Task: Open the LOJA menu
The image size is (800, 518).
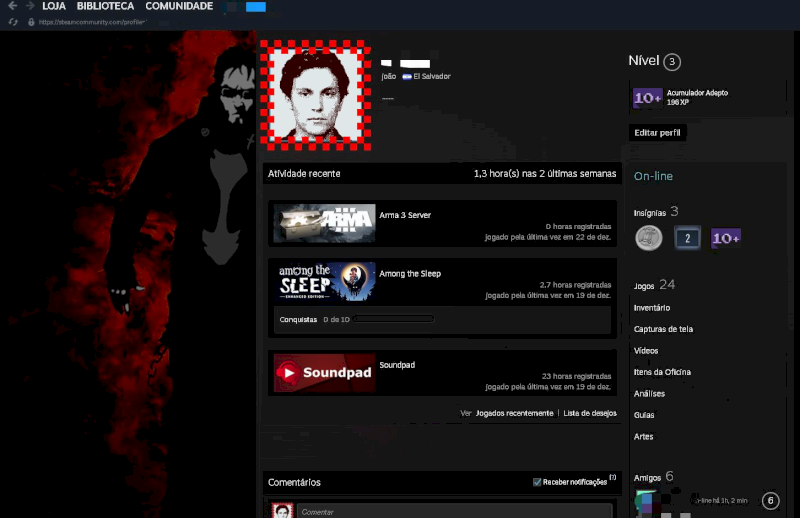Action: click(54, 6)
